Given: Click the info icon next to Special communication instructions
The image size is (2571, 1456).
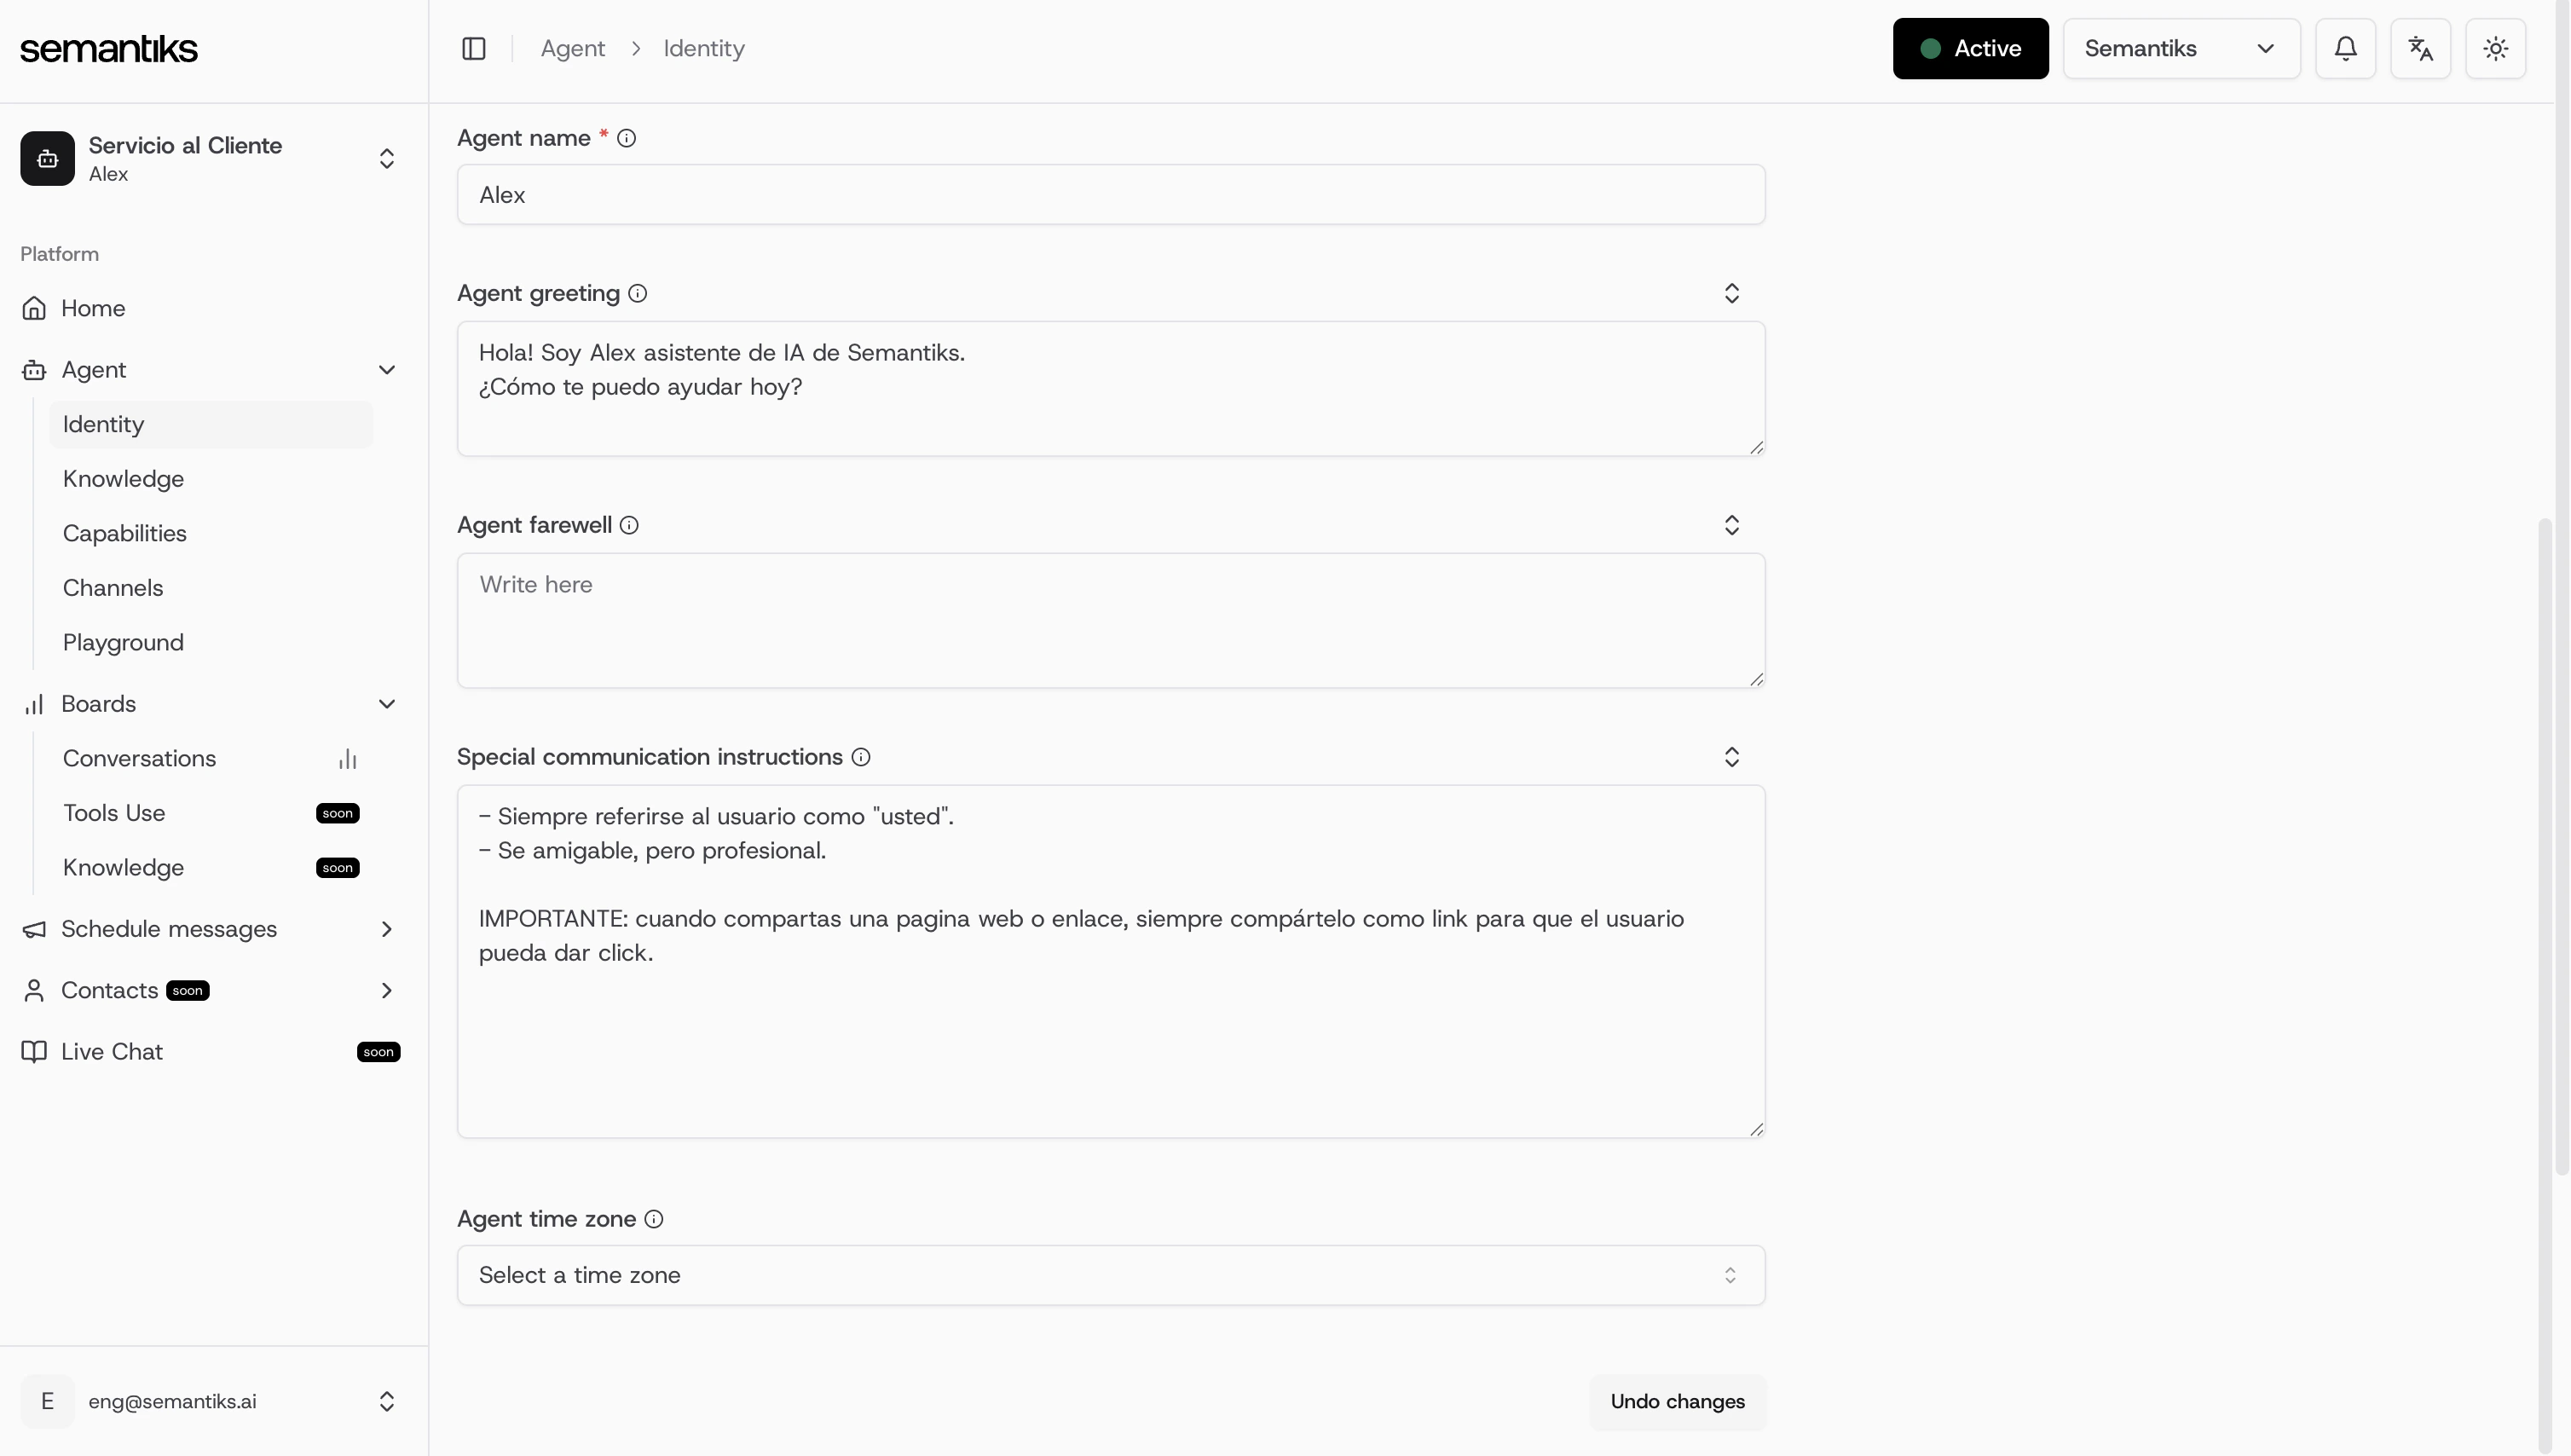Looking at the screenshot, I should click(x=860, y=757).
